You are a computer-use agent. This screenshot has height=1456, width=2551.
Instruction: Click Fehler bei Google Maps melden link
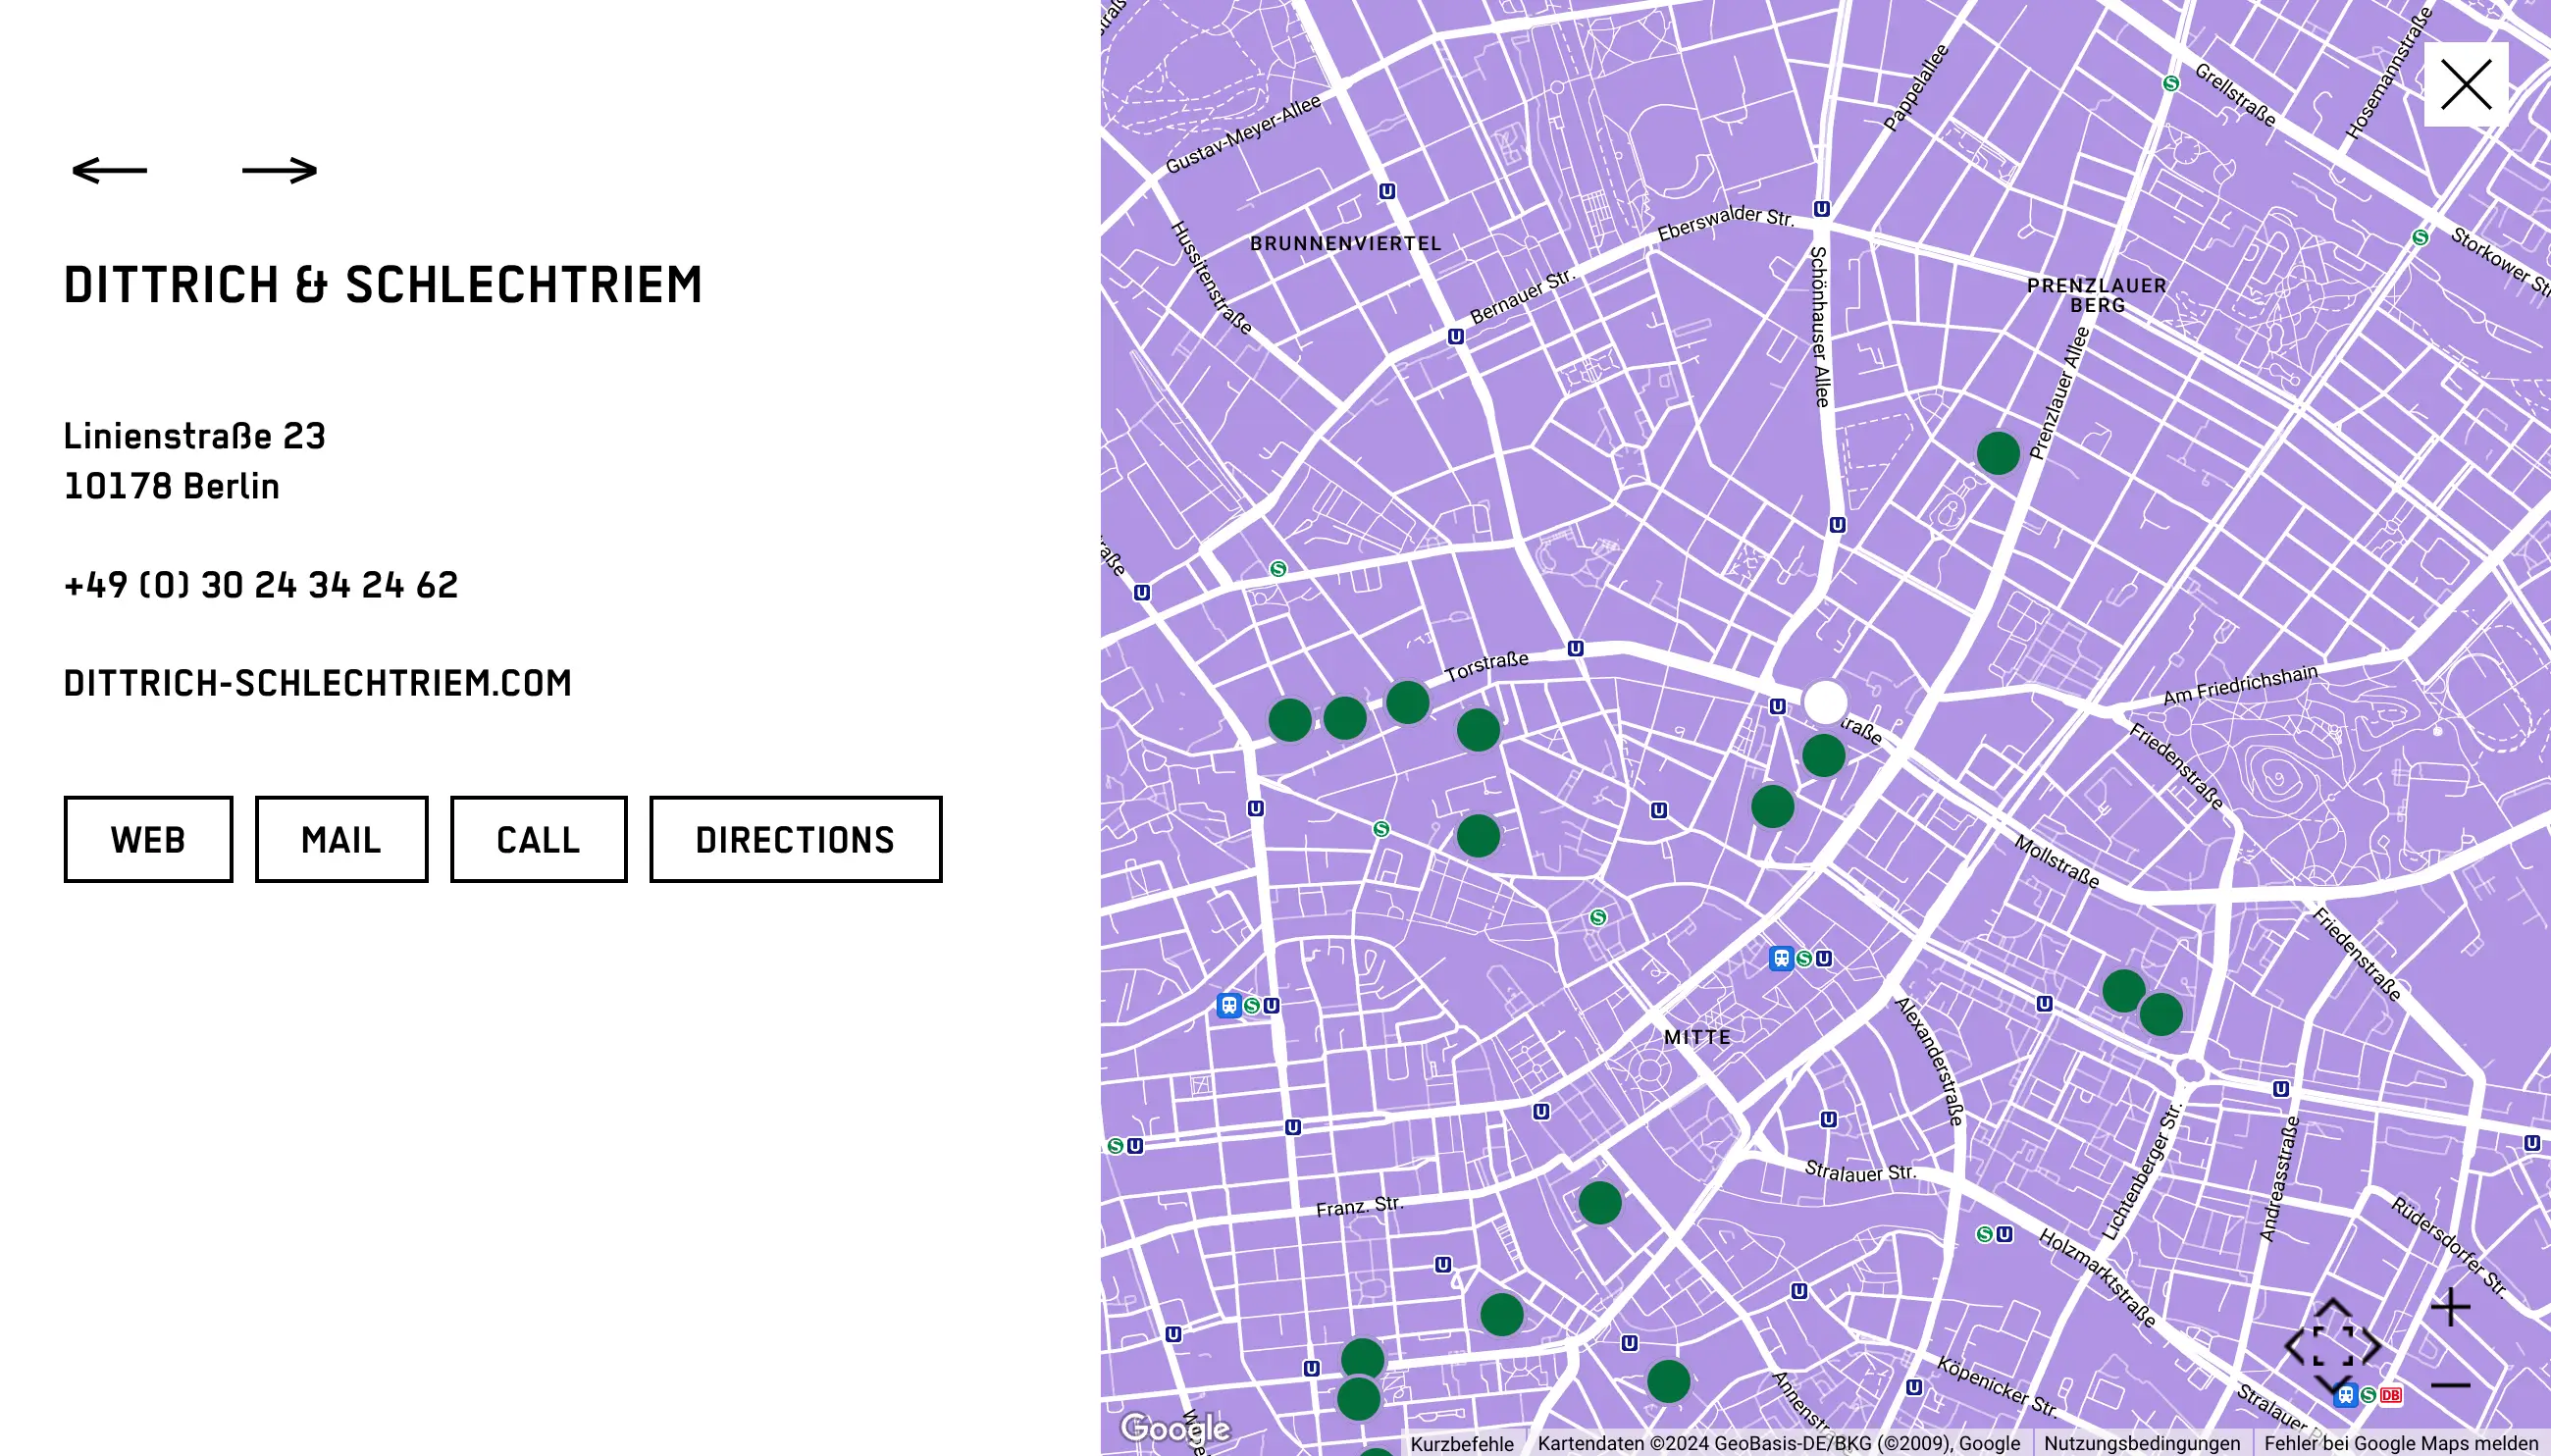tap(2400, 1444)
